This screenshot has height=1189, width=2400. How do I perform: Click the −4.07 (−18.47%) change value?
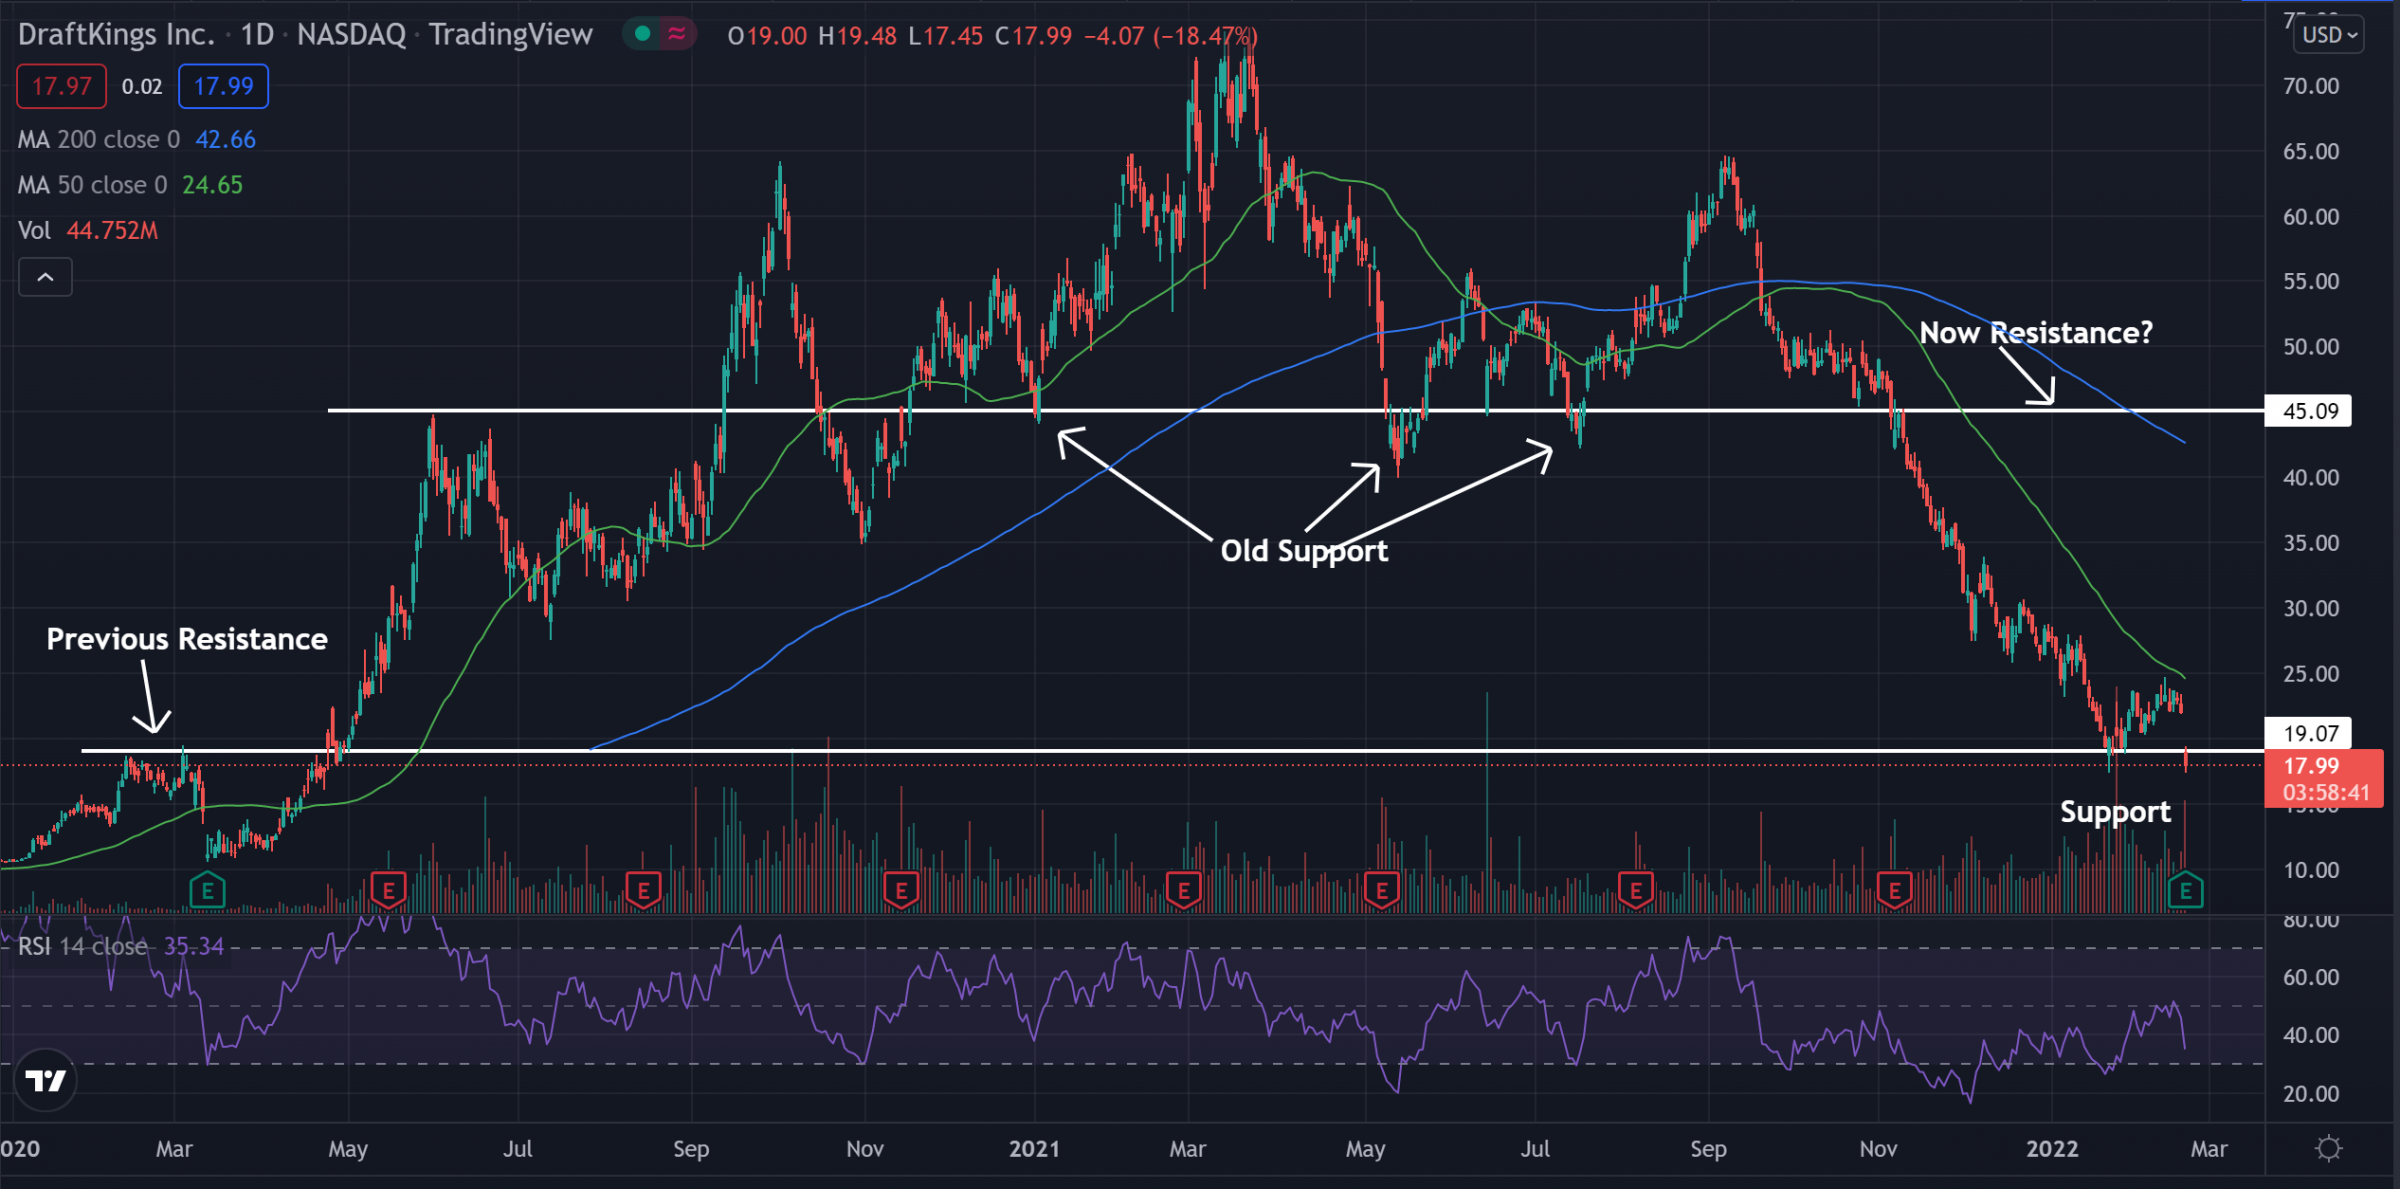click(1170, 36)
